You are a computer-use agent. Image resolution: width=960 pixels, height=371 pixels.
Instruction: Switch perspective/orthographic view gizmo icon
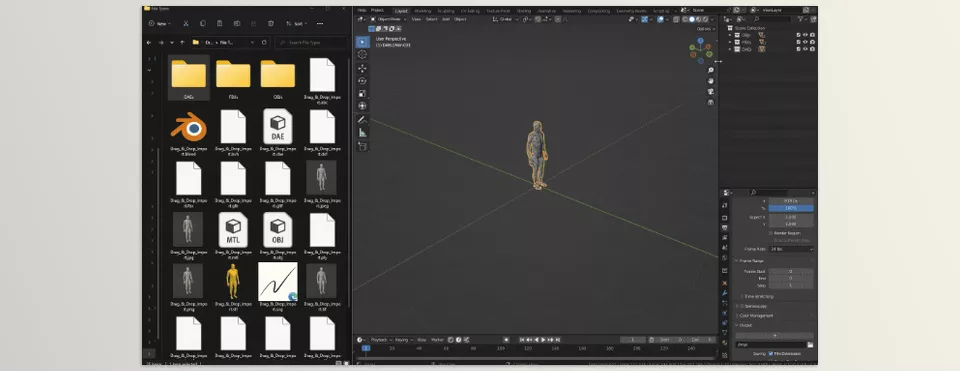click(711, 102)
